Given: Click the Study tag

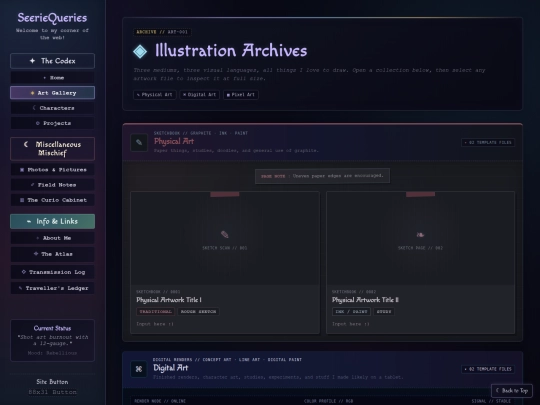Looking at the screenshot, I should click(x=384, y=312).
